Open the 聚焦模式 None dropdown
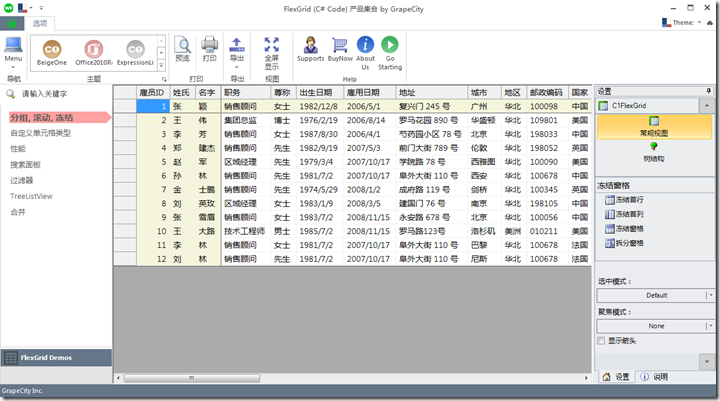The width and height of the screenshot is (720, 401). click(710, 326)
